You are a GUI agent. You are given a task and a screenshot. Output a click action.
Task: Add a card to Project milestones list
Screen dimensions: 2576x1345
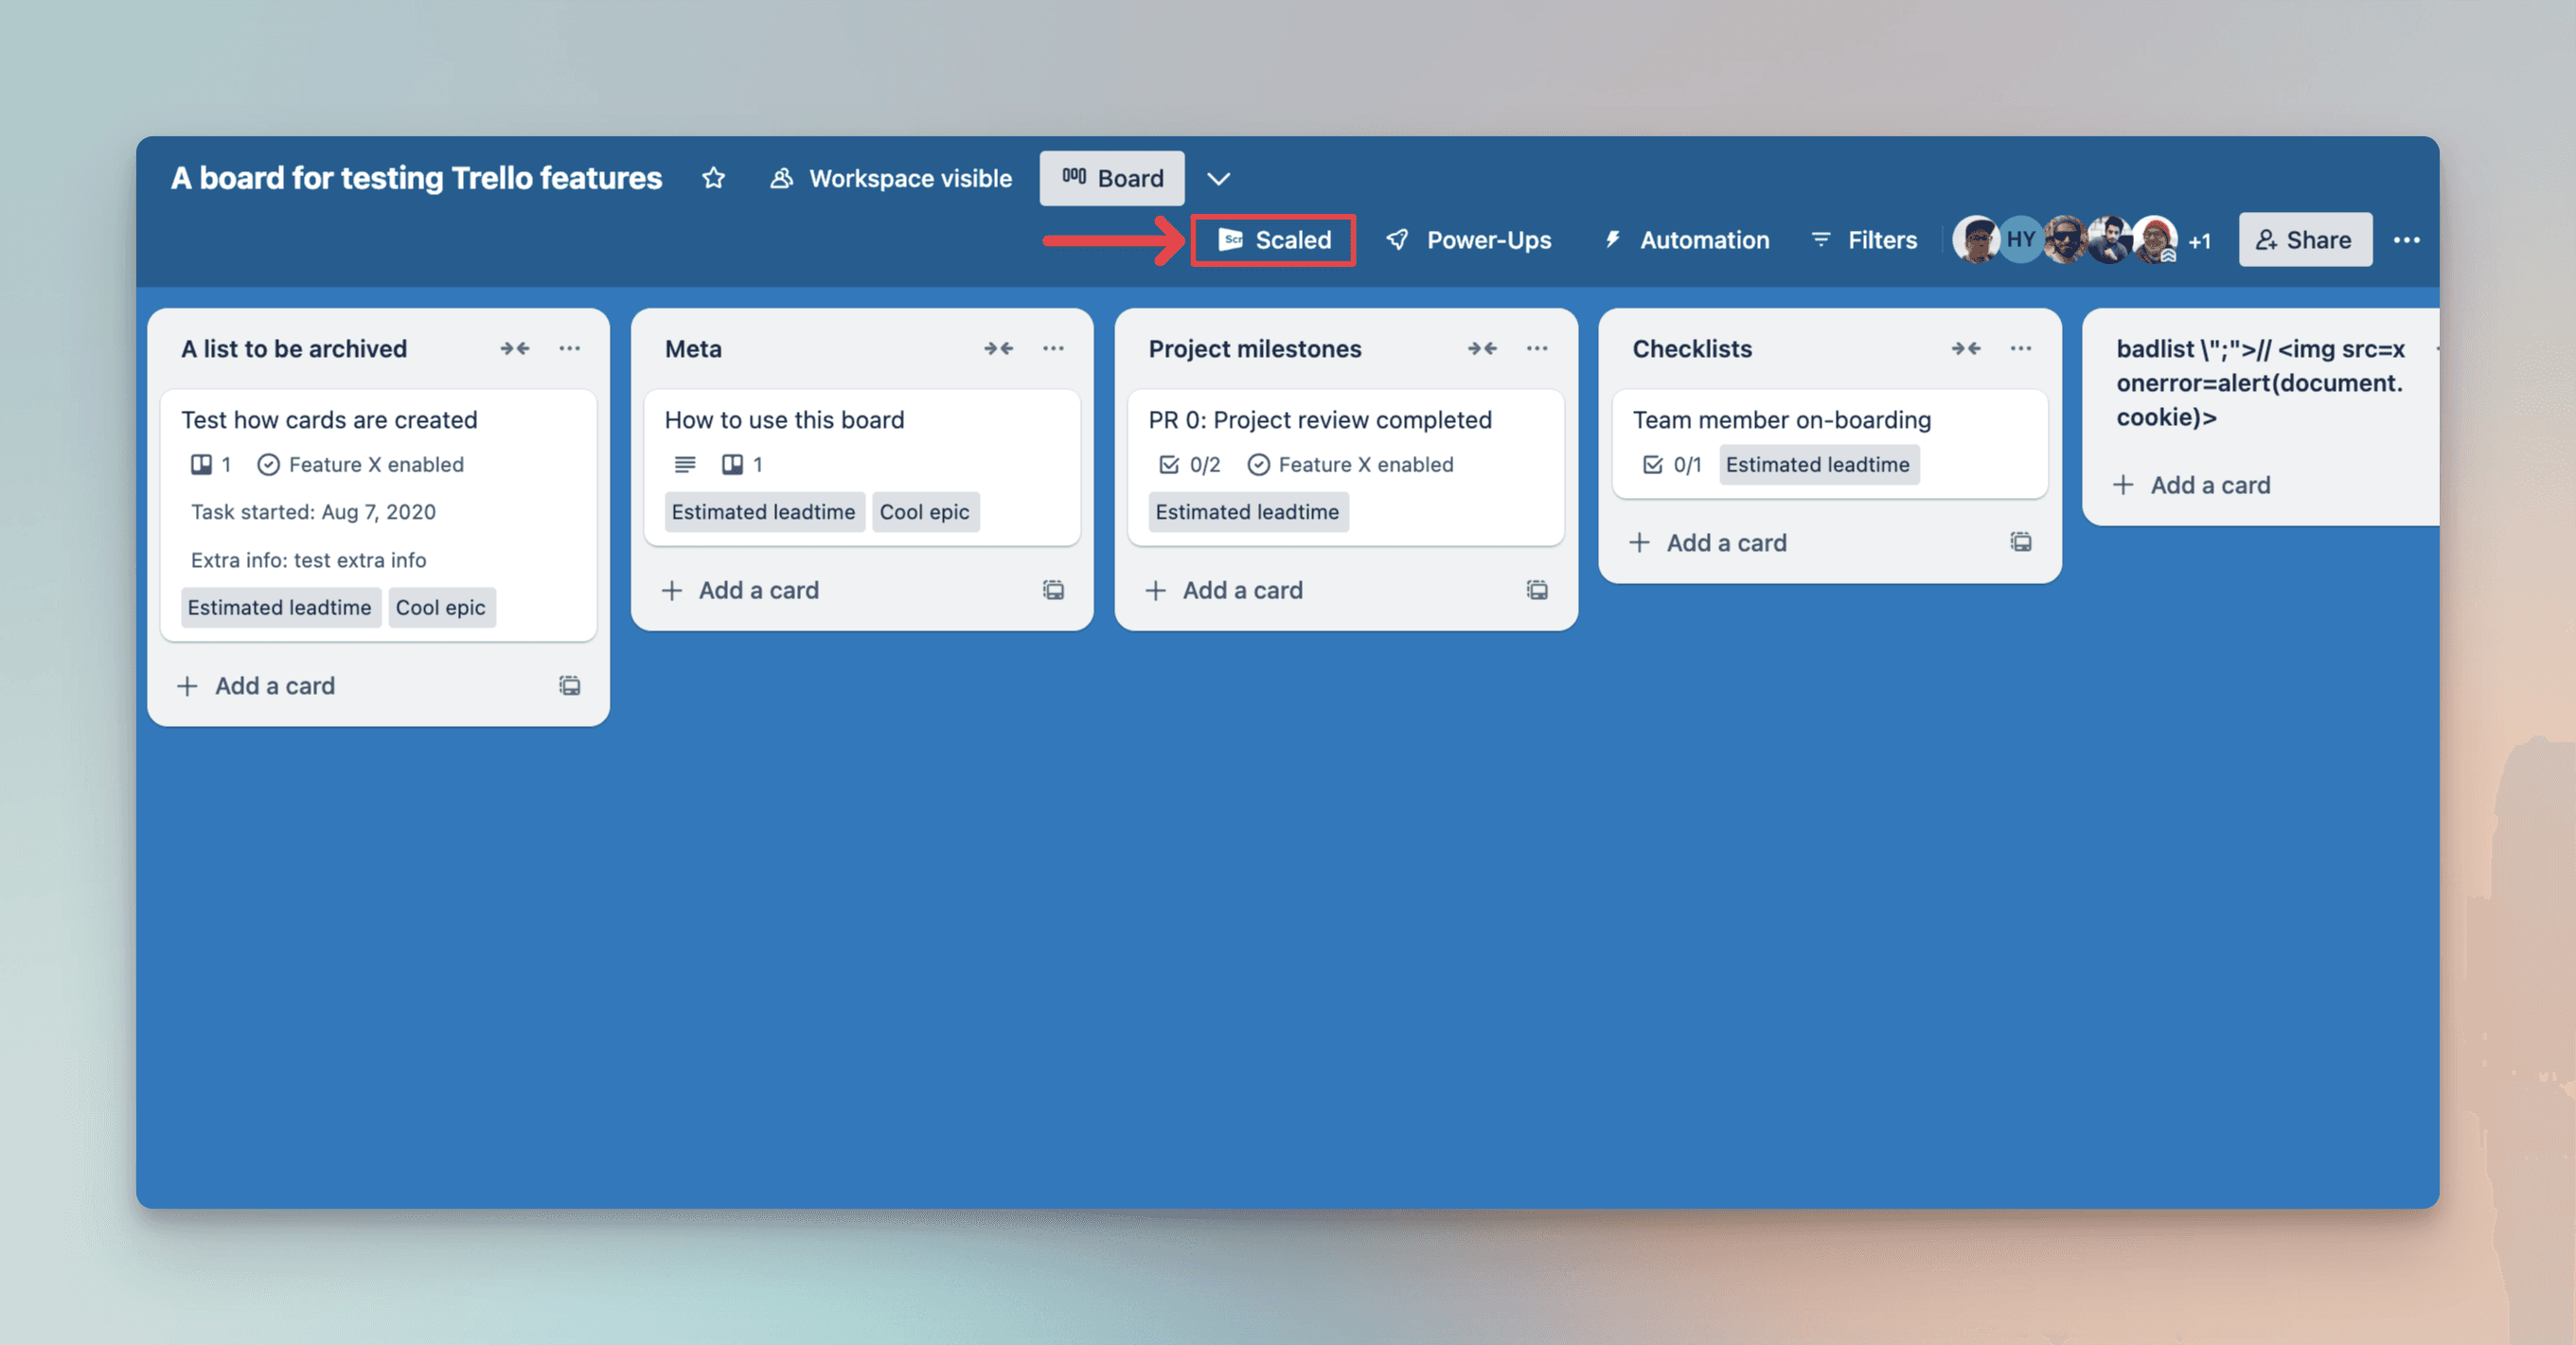click(x=1224, y=590)
